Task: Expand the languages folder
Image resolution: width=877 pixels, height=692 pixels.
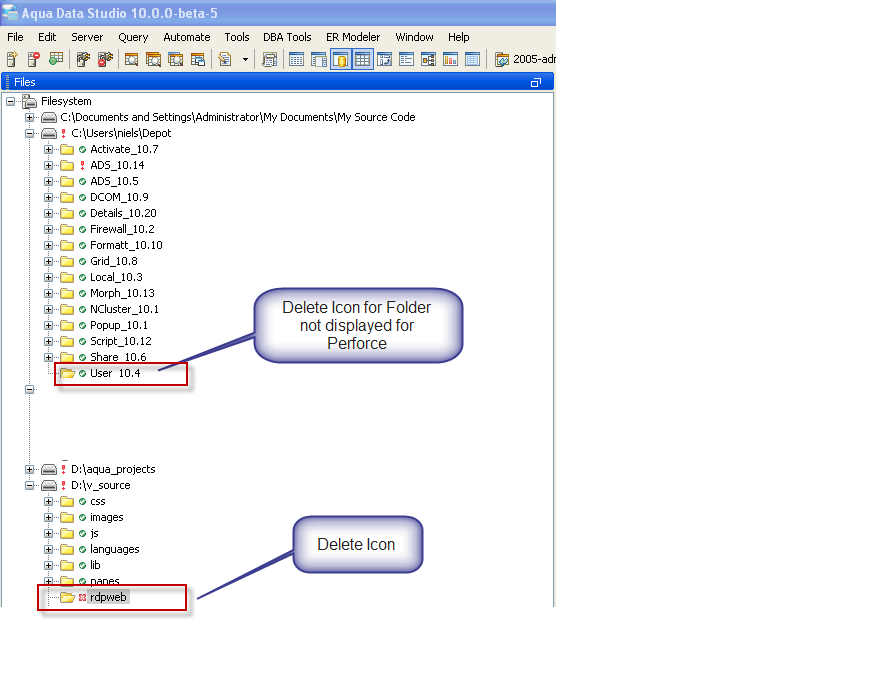Action: [x=49, y=549]
